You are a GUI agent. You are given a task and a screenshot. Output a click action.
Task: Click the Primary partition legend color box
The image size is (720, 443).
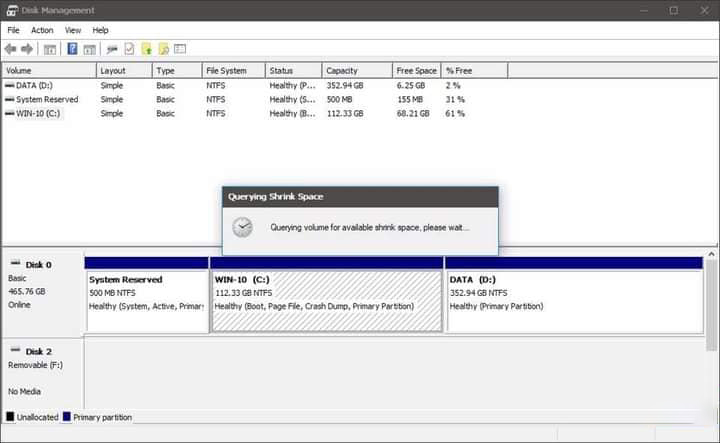pos(67,417)
